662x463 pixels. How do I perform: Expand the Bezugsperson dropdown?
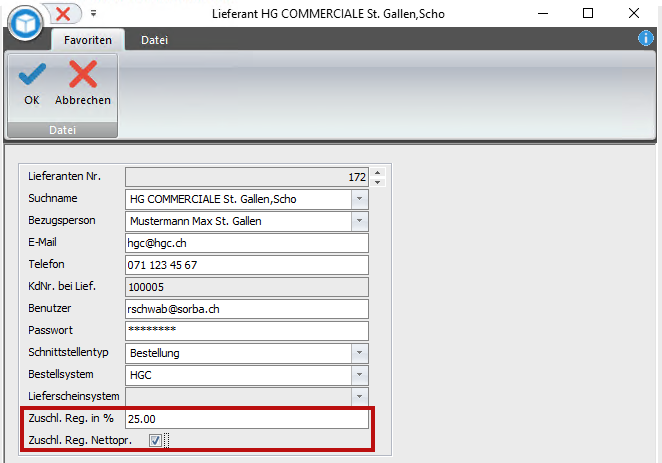(359, 221)
